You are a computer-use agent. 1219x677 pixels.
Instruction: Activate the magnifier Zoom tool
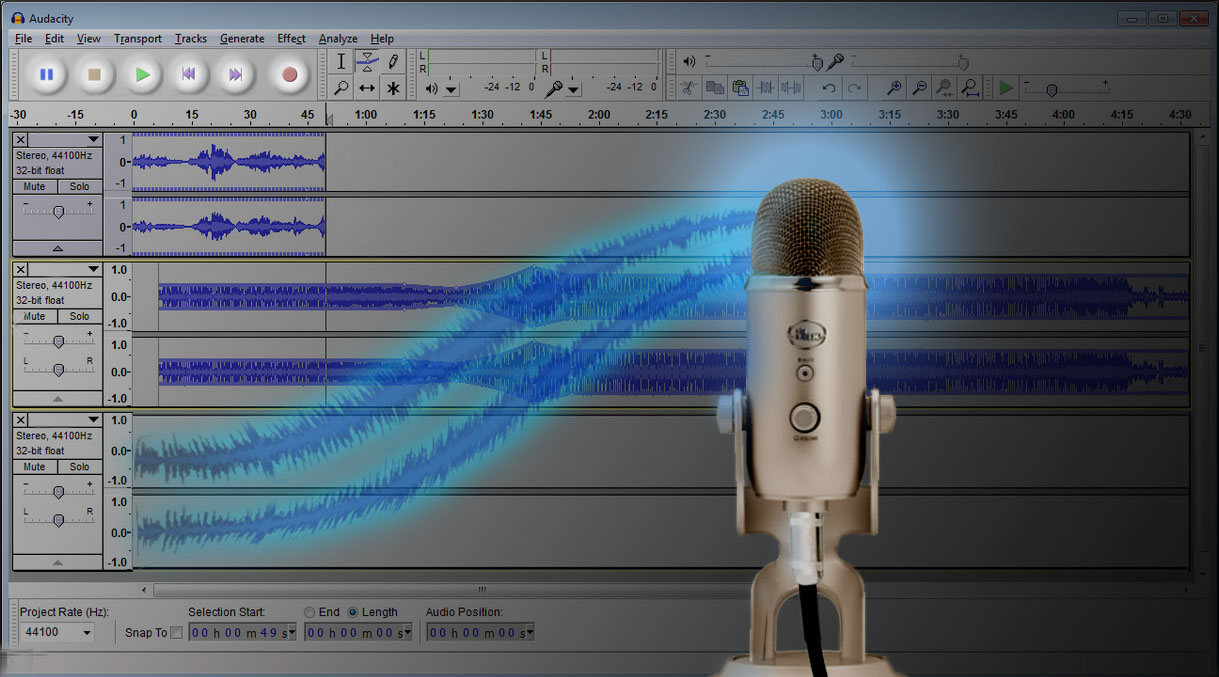[341, 88]
